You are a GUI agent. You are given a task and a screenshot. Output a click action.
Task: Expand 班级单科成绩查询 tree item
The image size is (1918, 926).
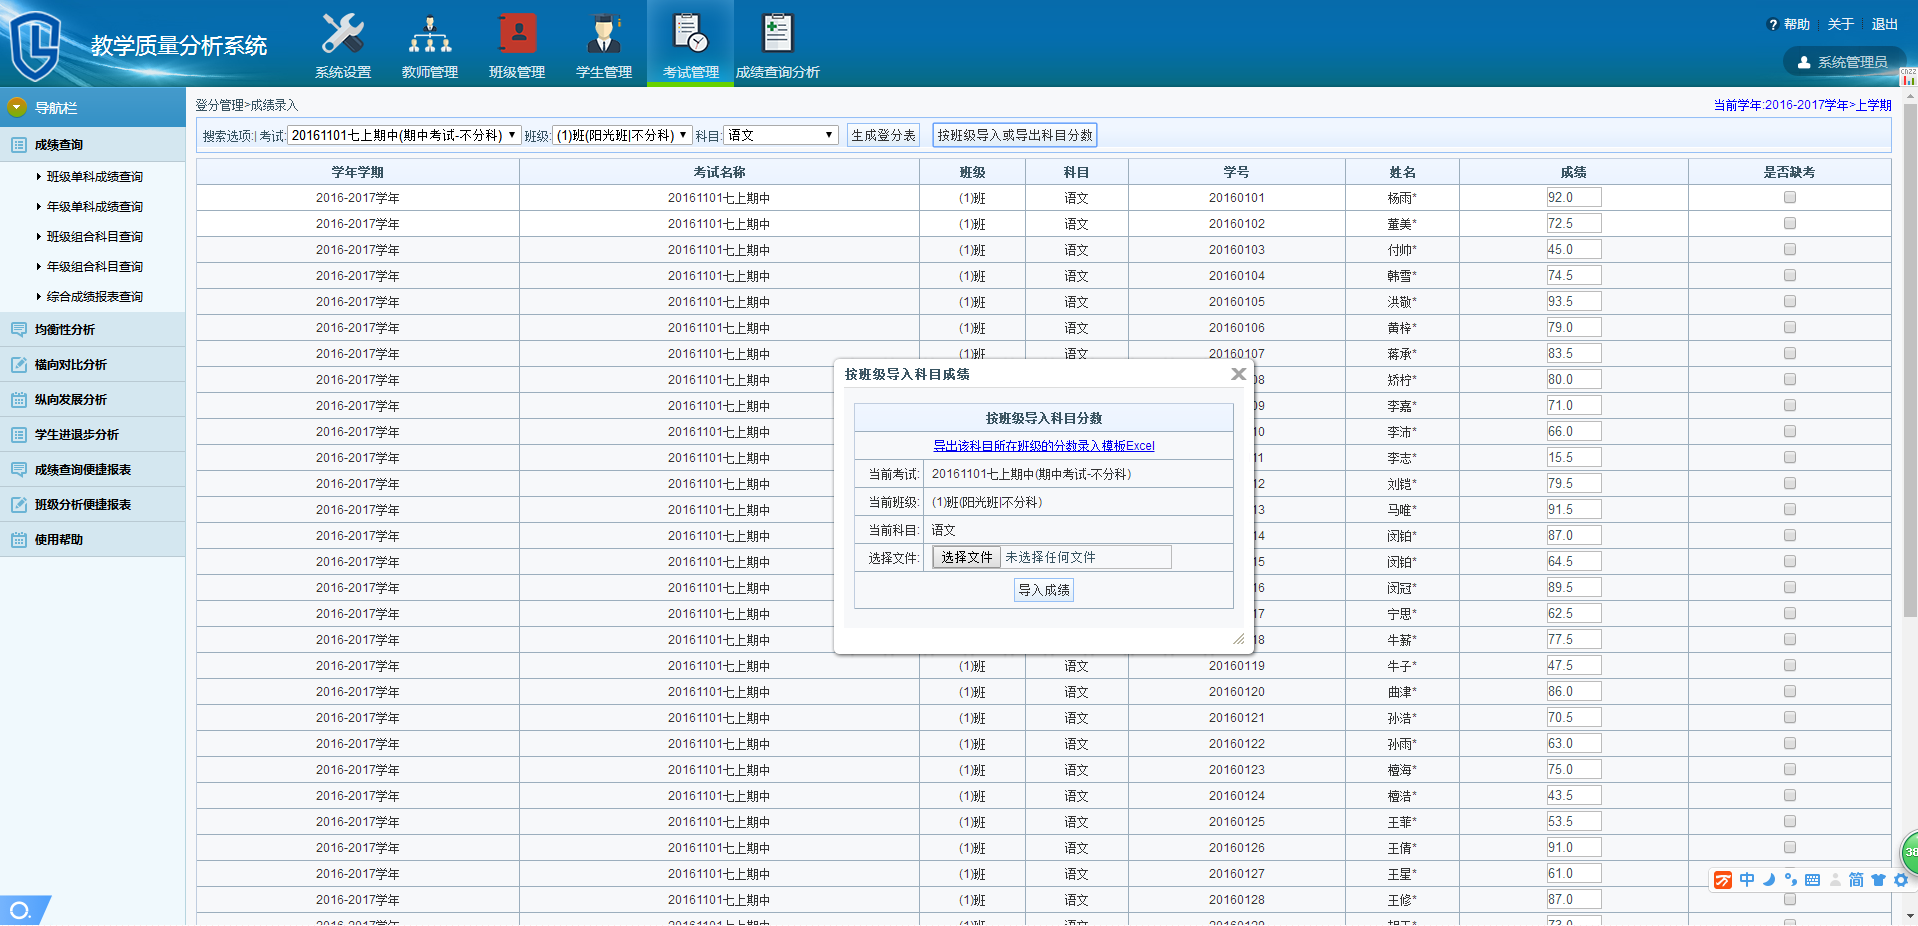pyautogui.click(x=39, y=177)
